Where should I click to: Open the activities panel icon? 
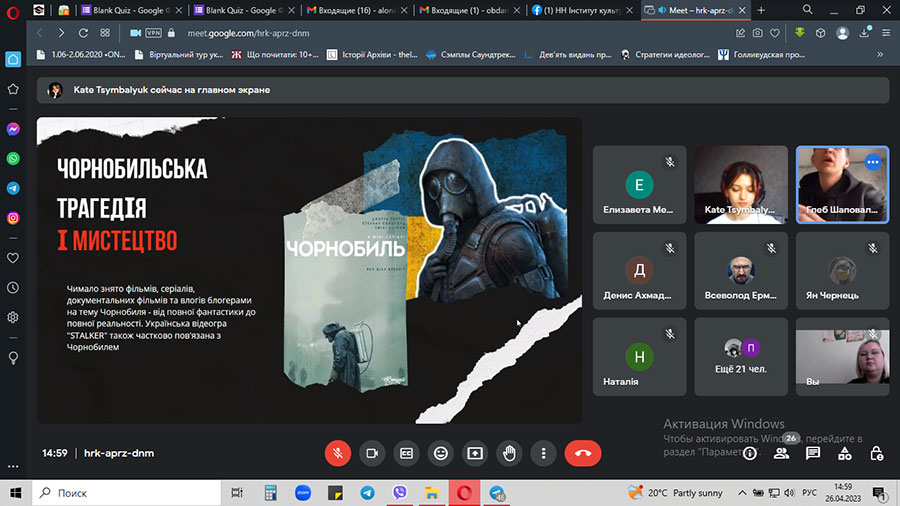[845, 454]
